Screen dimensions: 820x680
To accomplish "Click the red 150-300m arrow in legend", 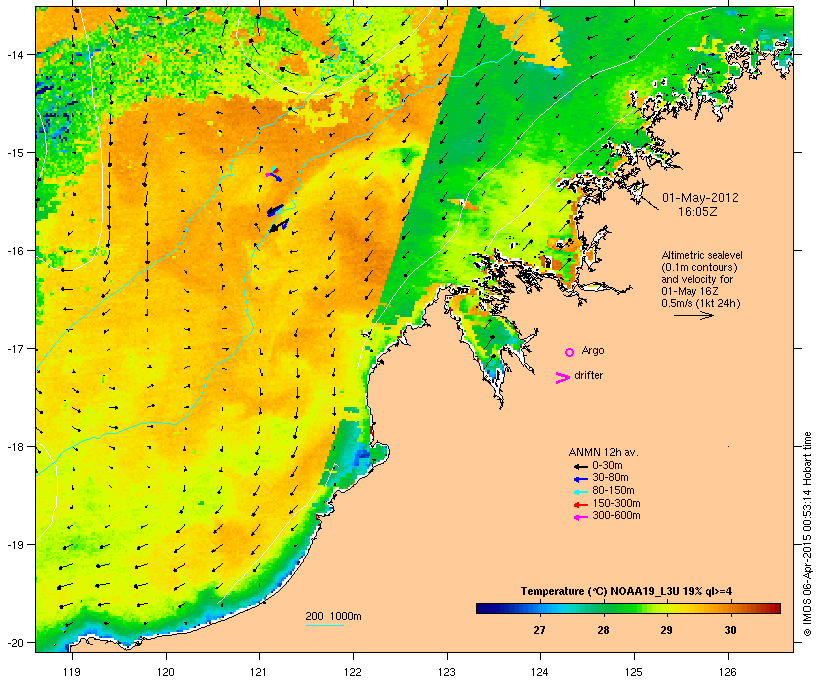I will [x=580, y=505].
